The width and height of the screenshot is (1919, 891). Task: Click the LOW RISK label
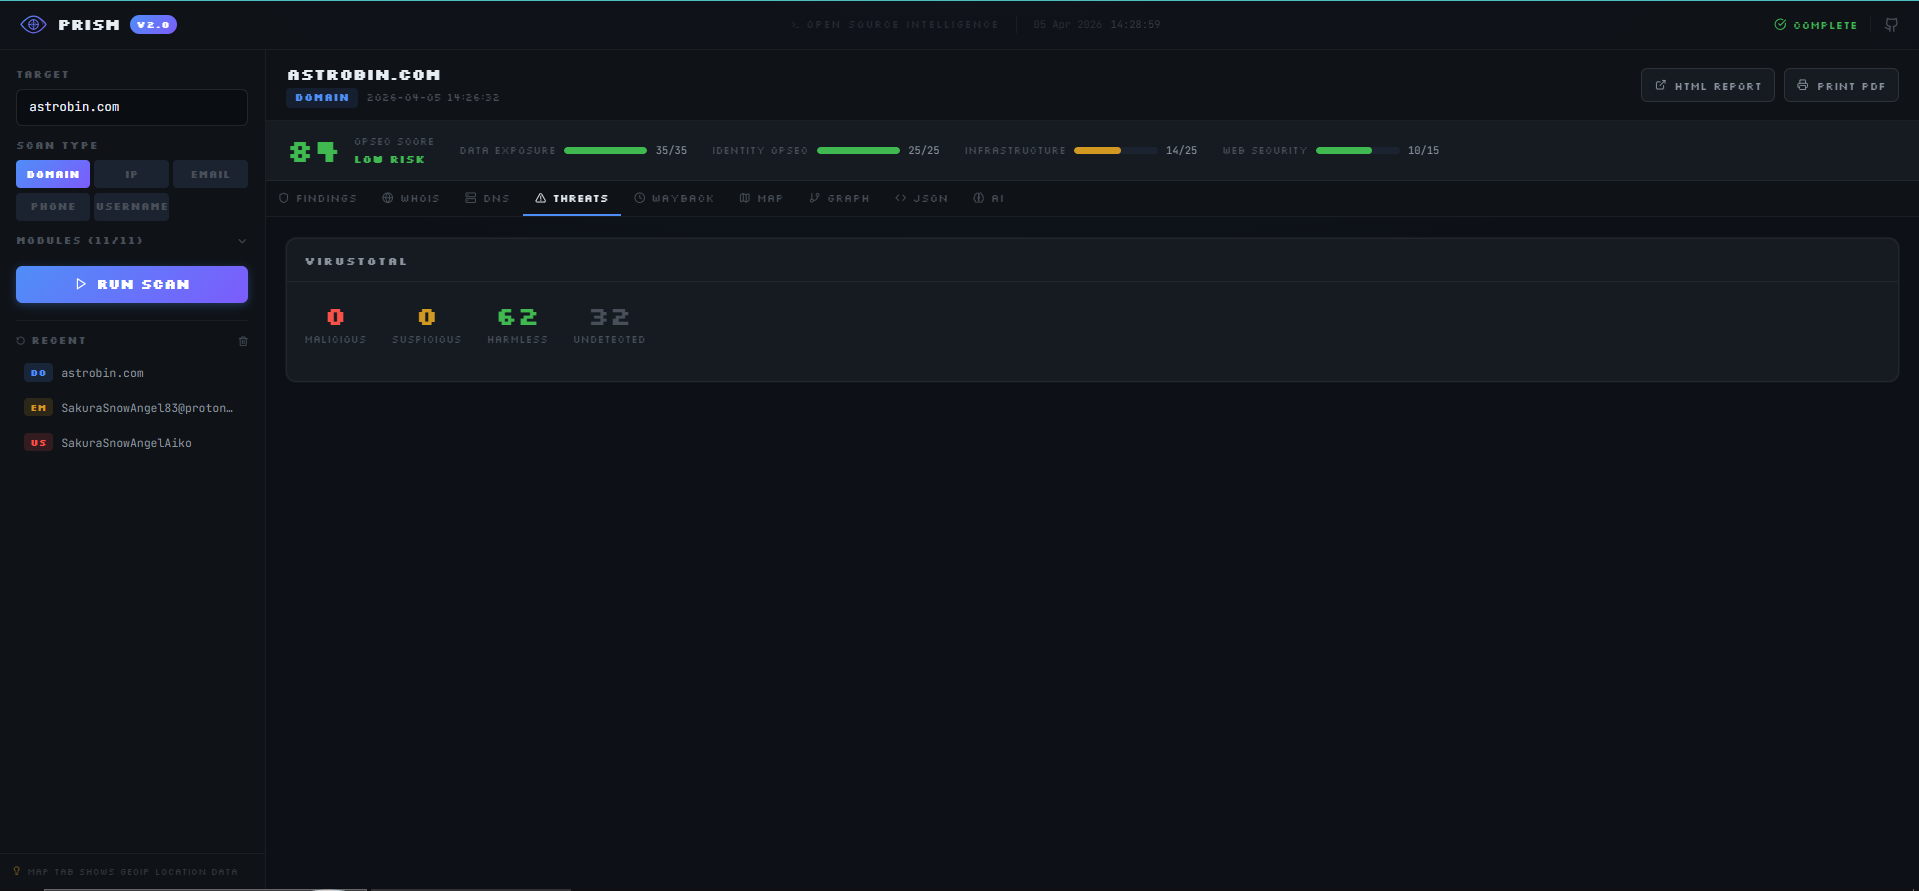coord(389,160)
